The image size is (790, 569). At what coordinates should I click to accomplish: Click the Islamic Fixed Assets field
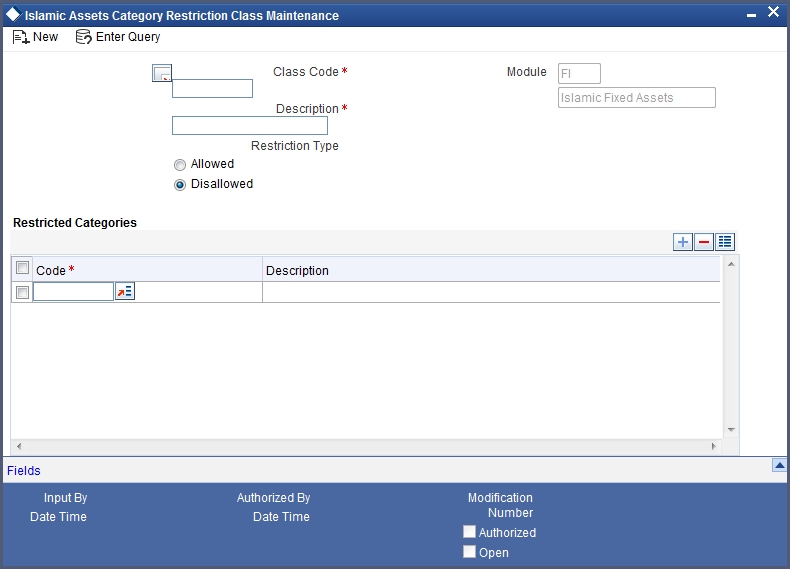click(637, 98)
